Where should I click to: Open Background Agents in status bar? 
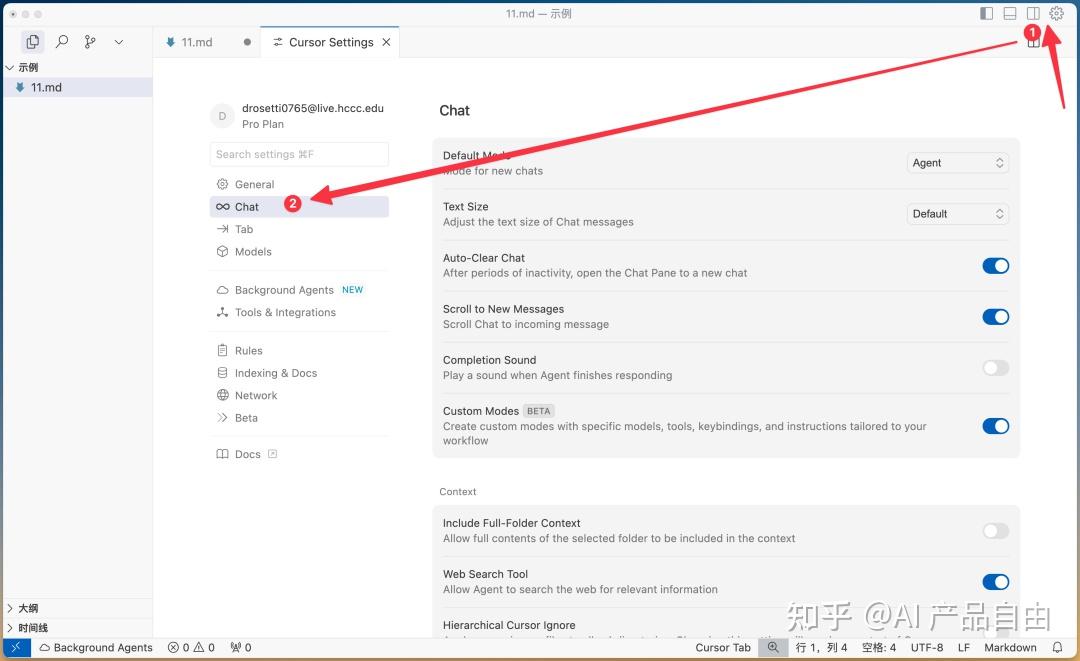(x=96, y=647)
